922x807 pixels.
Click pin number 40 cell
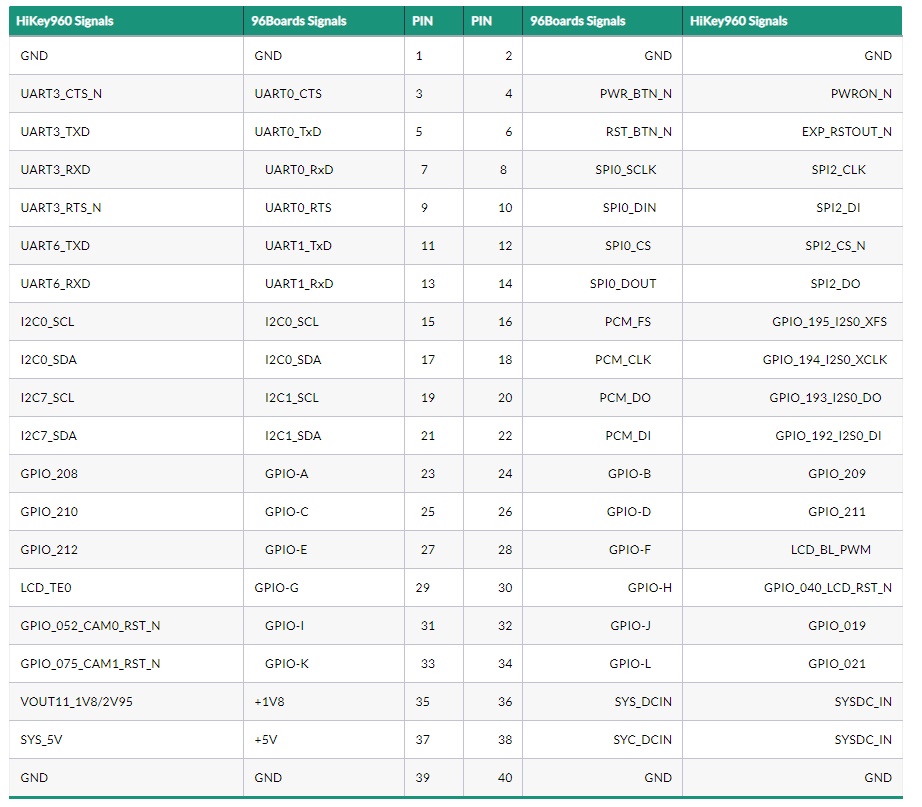coord(493,778)
